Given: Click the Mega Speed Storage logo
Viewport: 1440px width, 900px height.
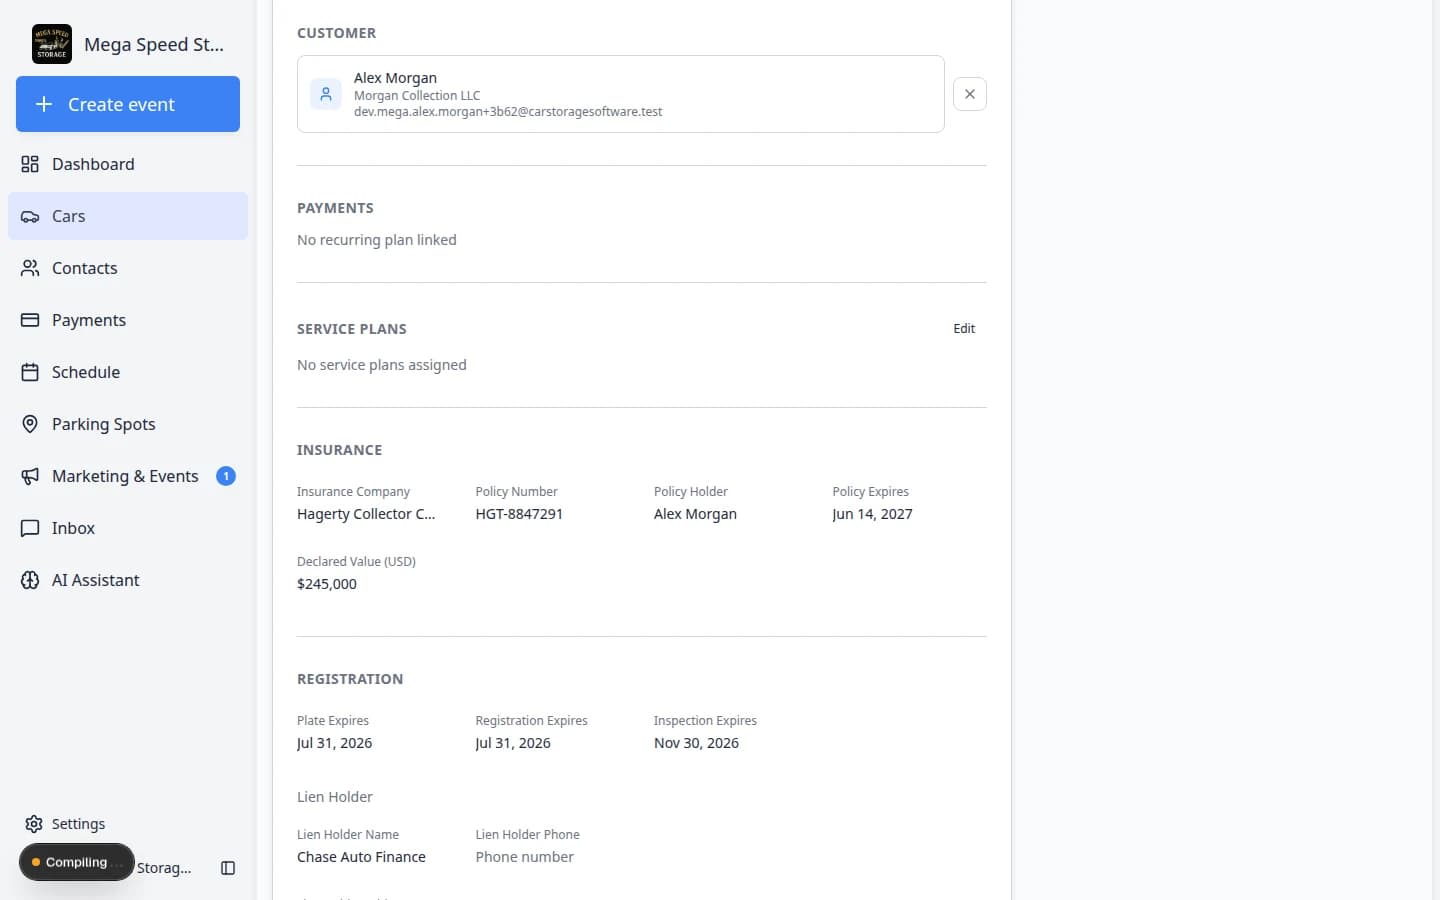Looking at the screenshot, I should tap(51, 44).
